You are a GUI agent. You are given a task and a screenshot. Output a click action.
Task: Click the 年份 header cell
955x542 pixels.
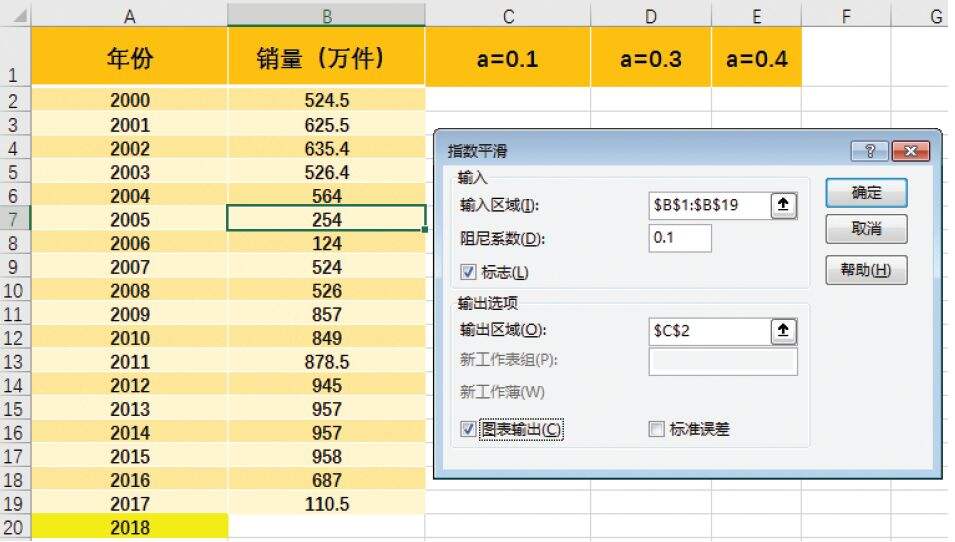click(x=129, y=57)
